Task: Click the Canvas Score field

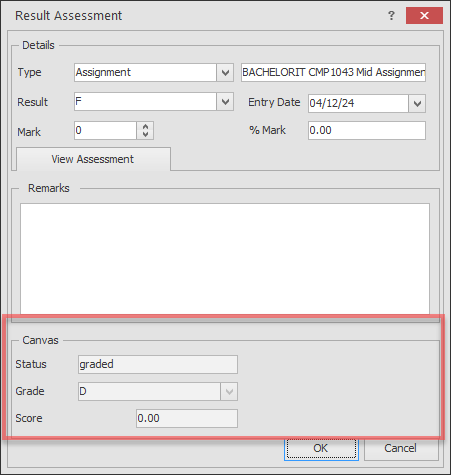Action: (x=187, y=418)
